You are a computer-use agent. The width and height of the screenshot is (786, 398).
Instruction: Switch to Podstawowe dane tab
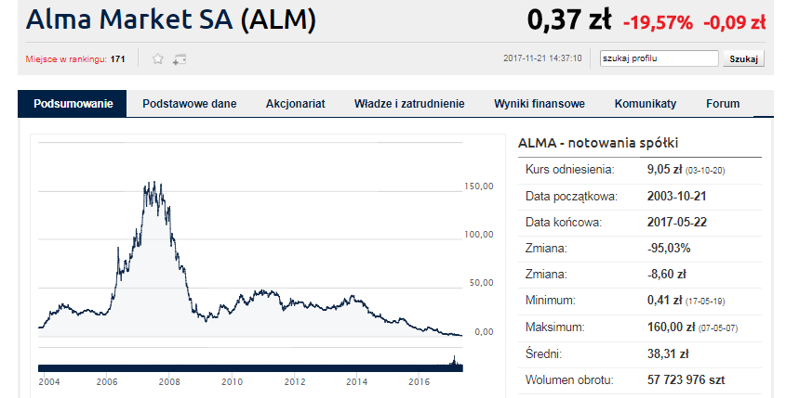pos(189,104)
